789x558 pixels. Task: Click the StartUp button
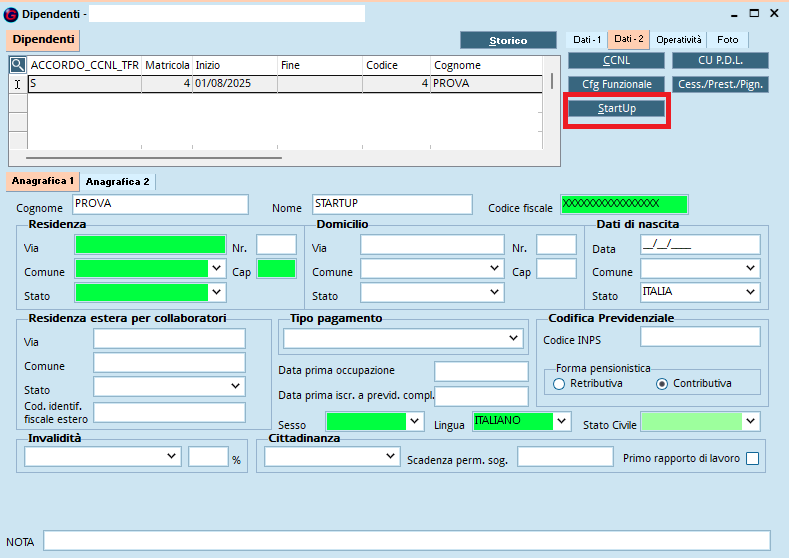click(x=616, y=108)
